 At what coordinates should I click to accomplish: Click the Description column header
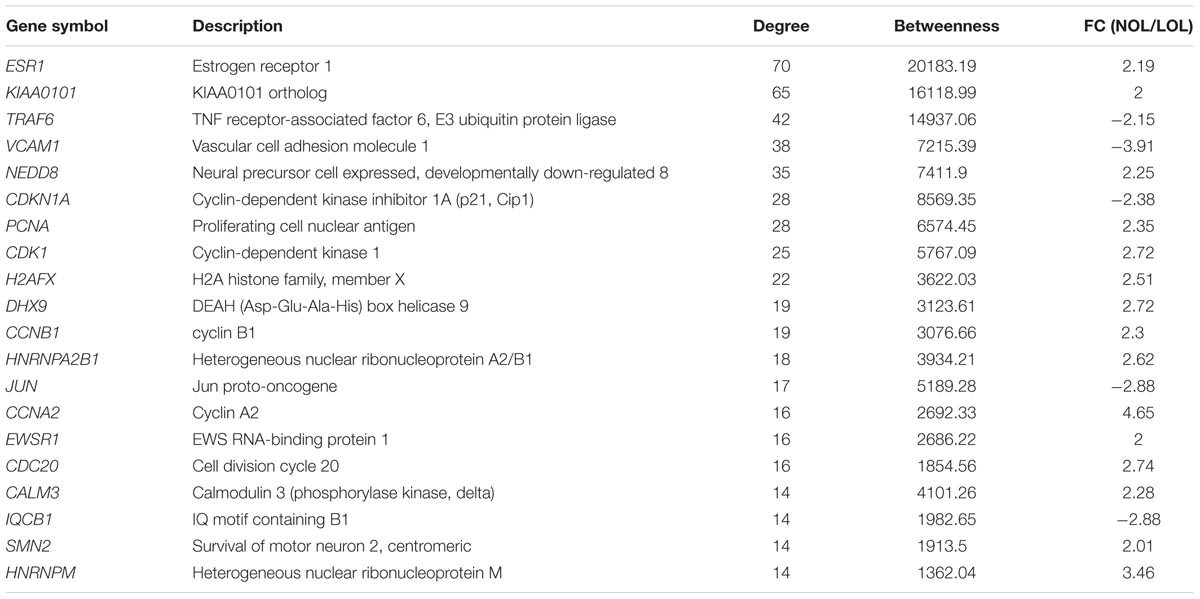point(237,26)
